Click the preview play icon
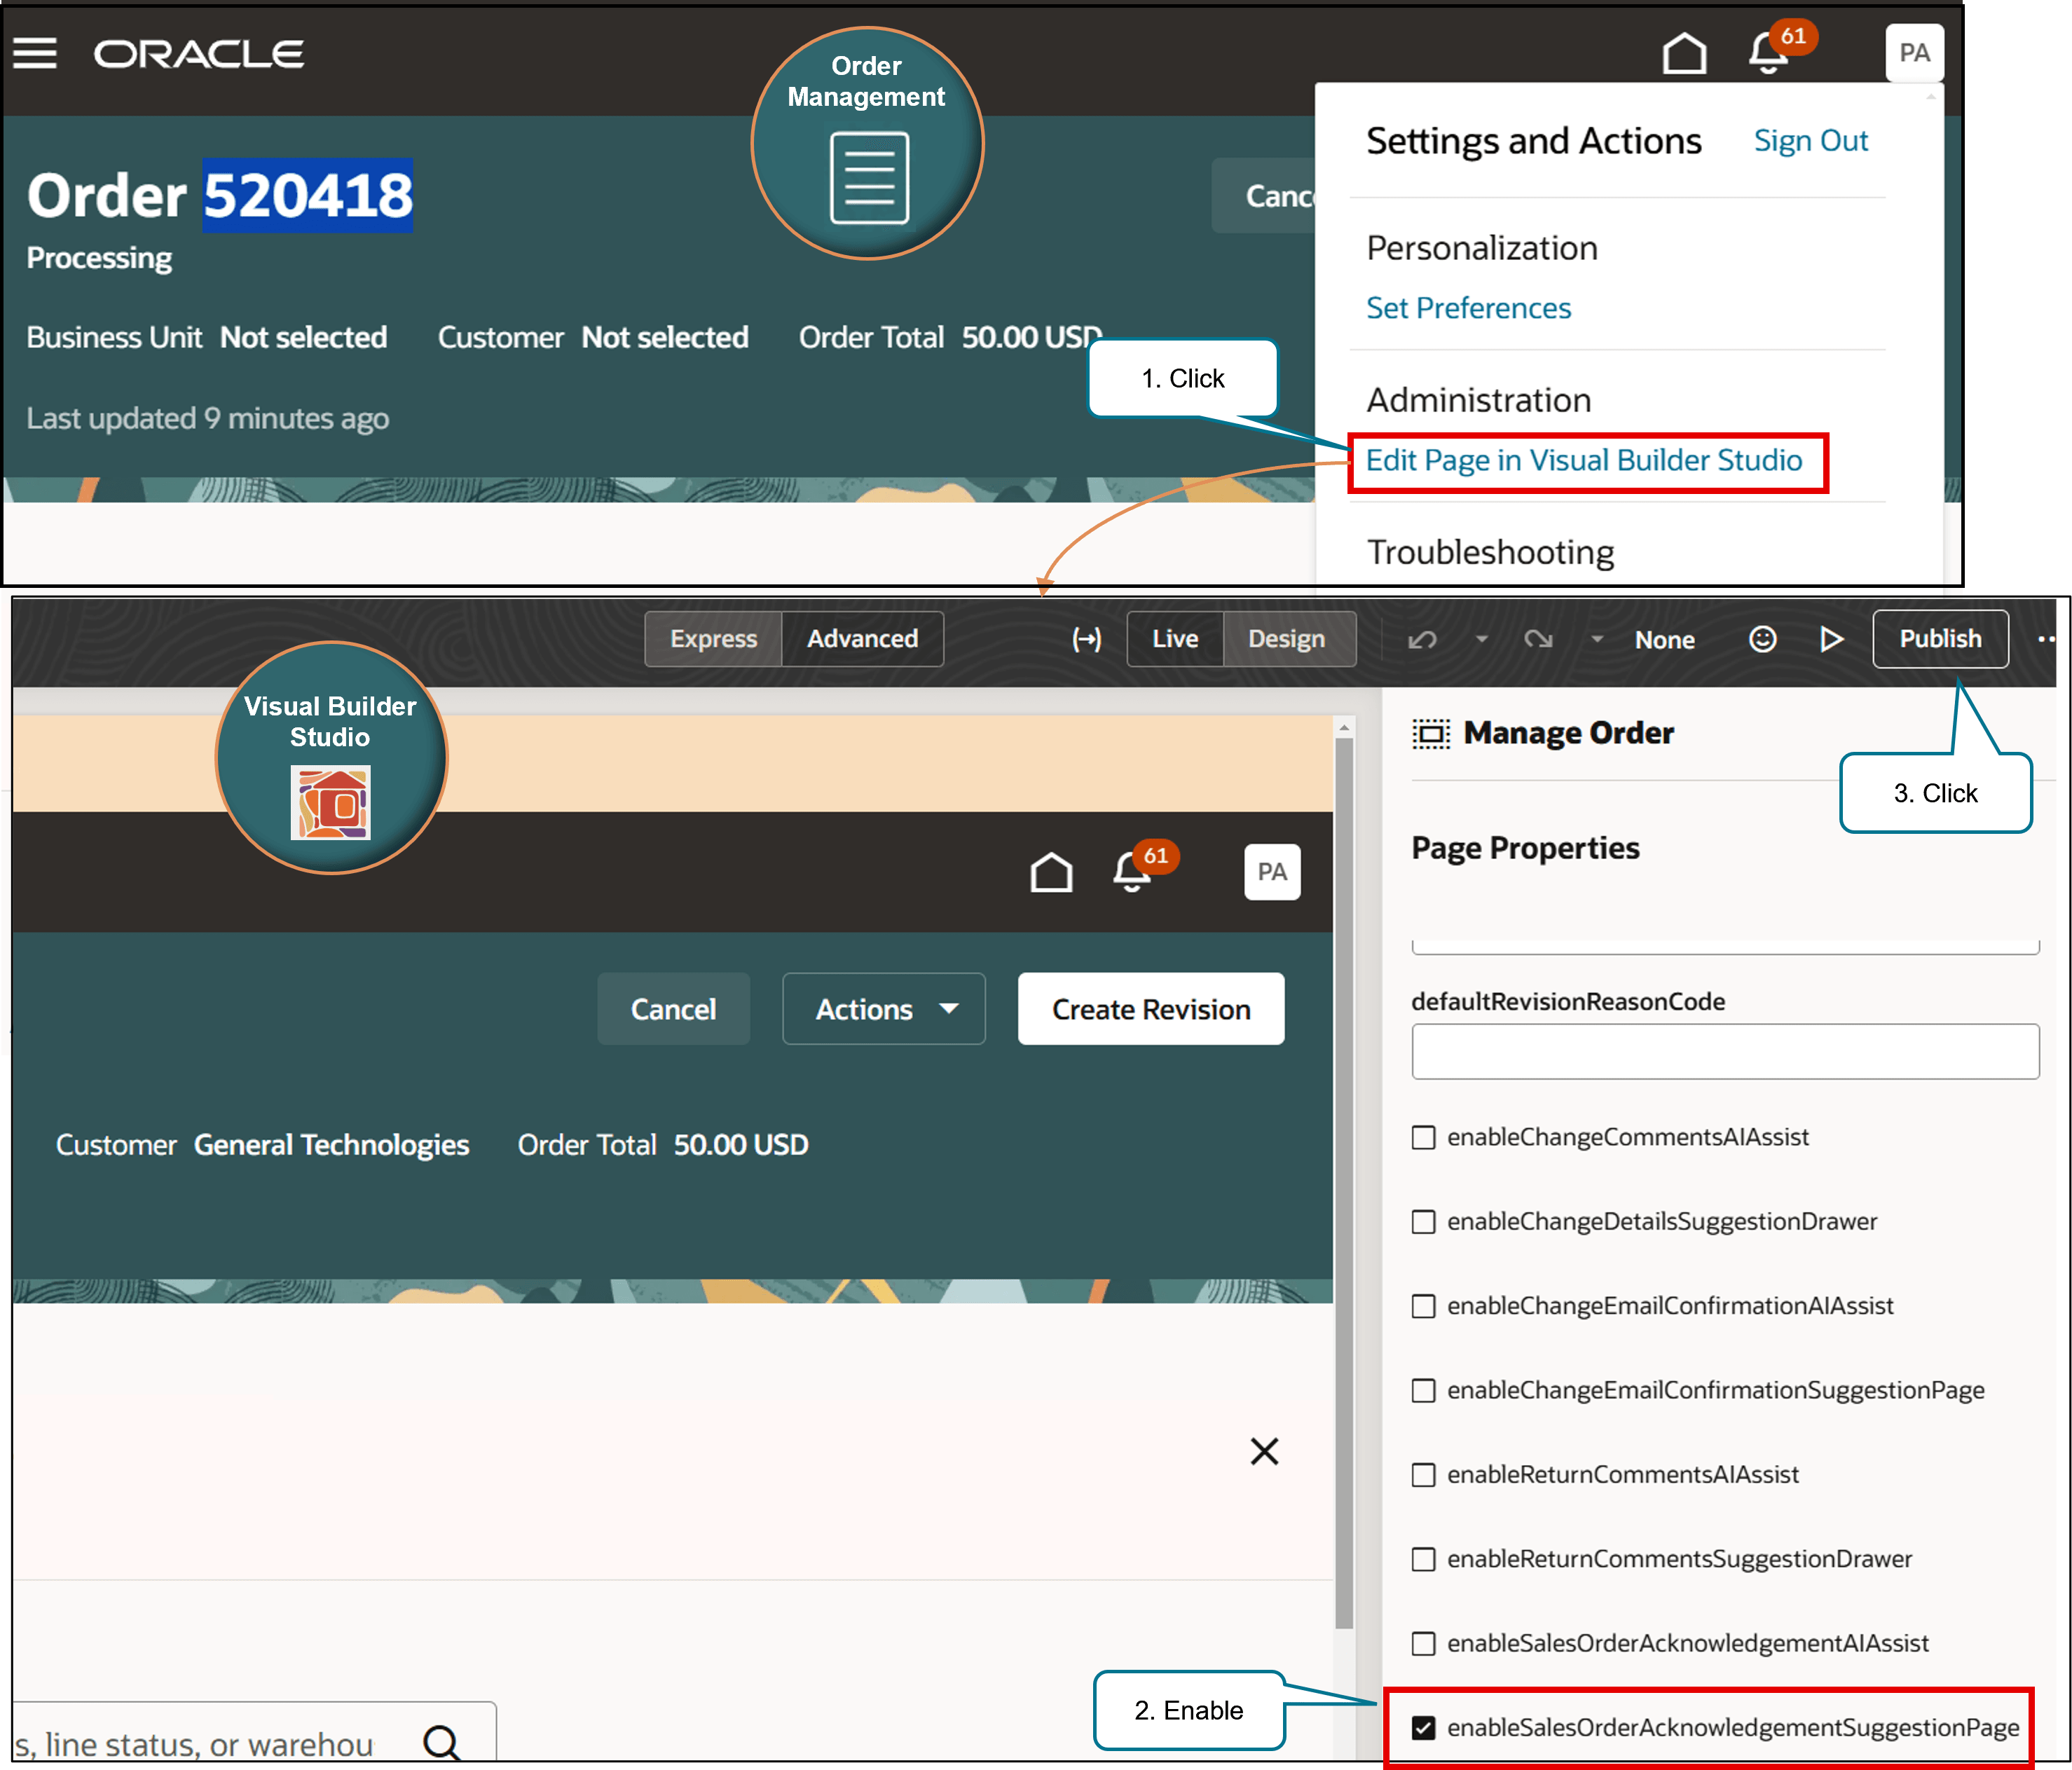2072x1770 pixels. coord(1831,640)
